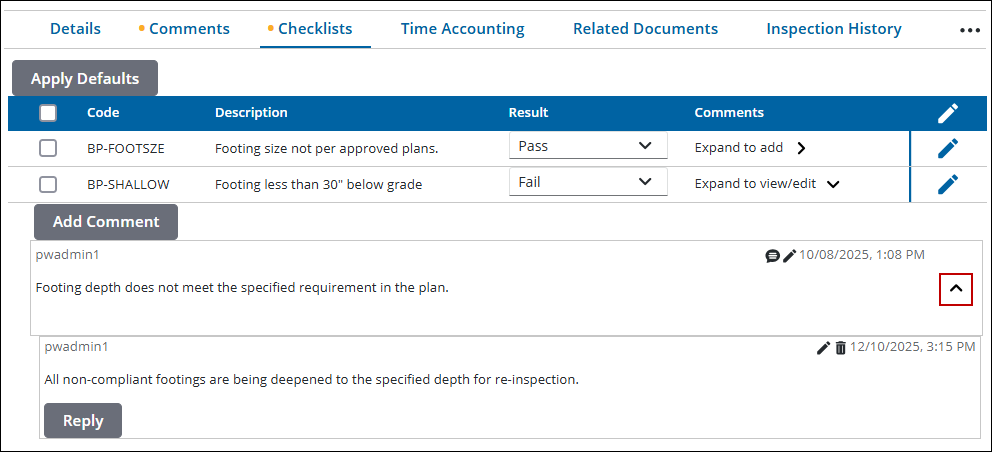Image resolution: width=992 pixels, height=452 pixels.
Task: Edit the BP-SHALLOW row with its pencil icon
Action: pyautogui.click(x=947, y=184)
